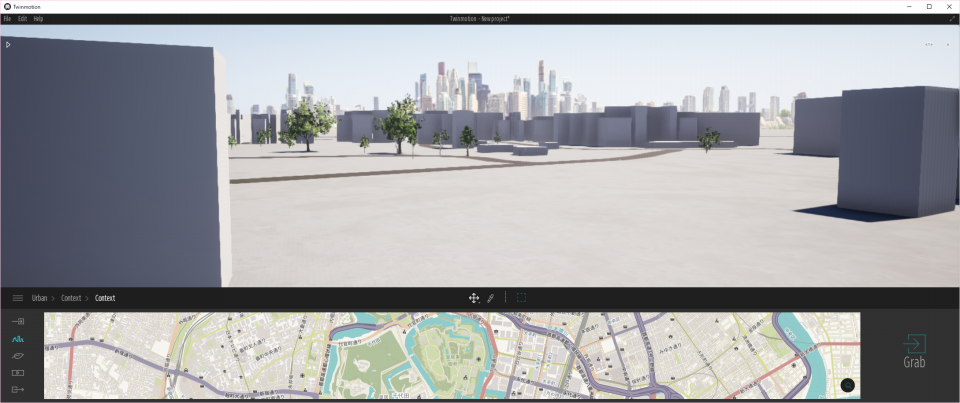
Task: Select the material picker eyedropper tool
Action: 491,298
